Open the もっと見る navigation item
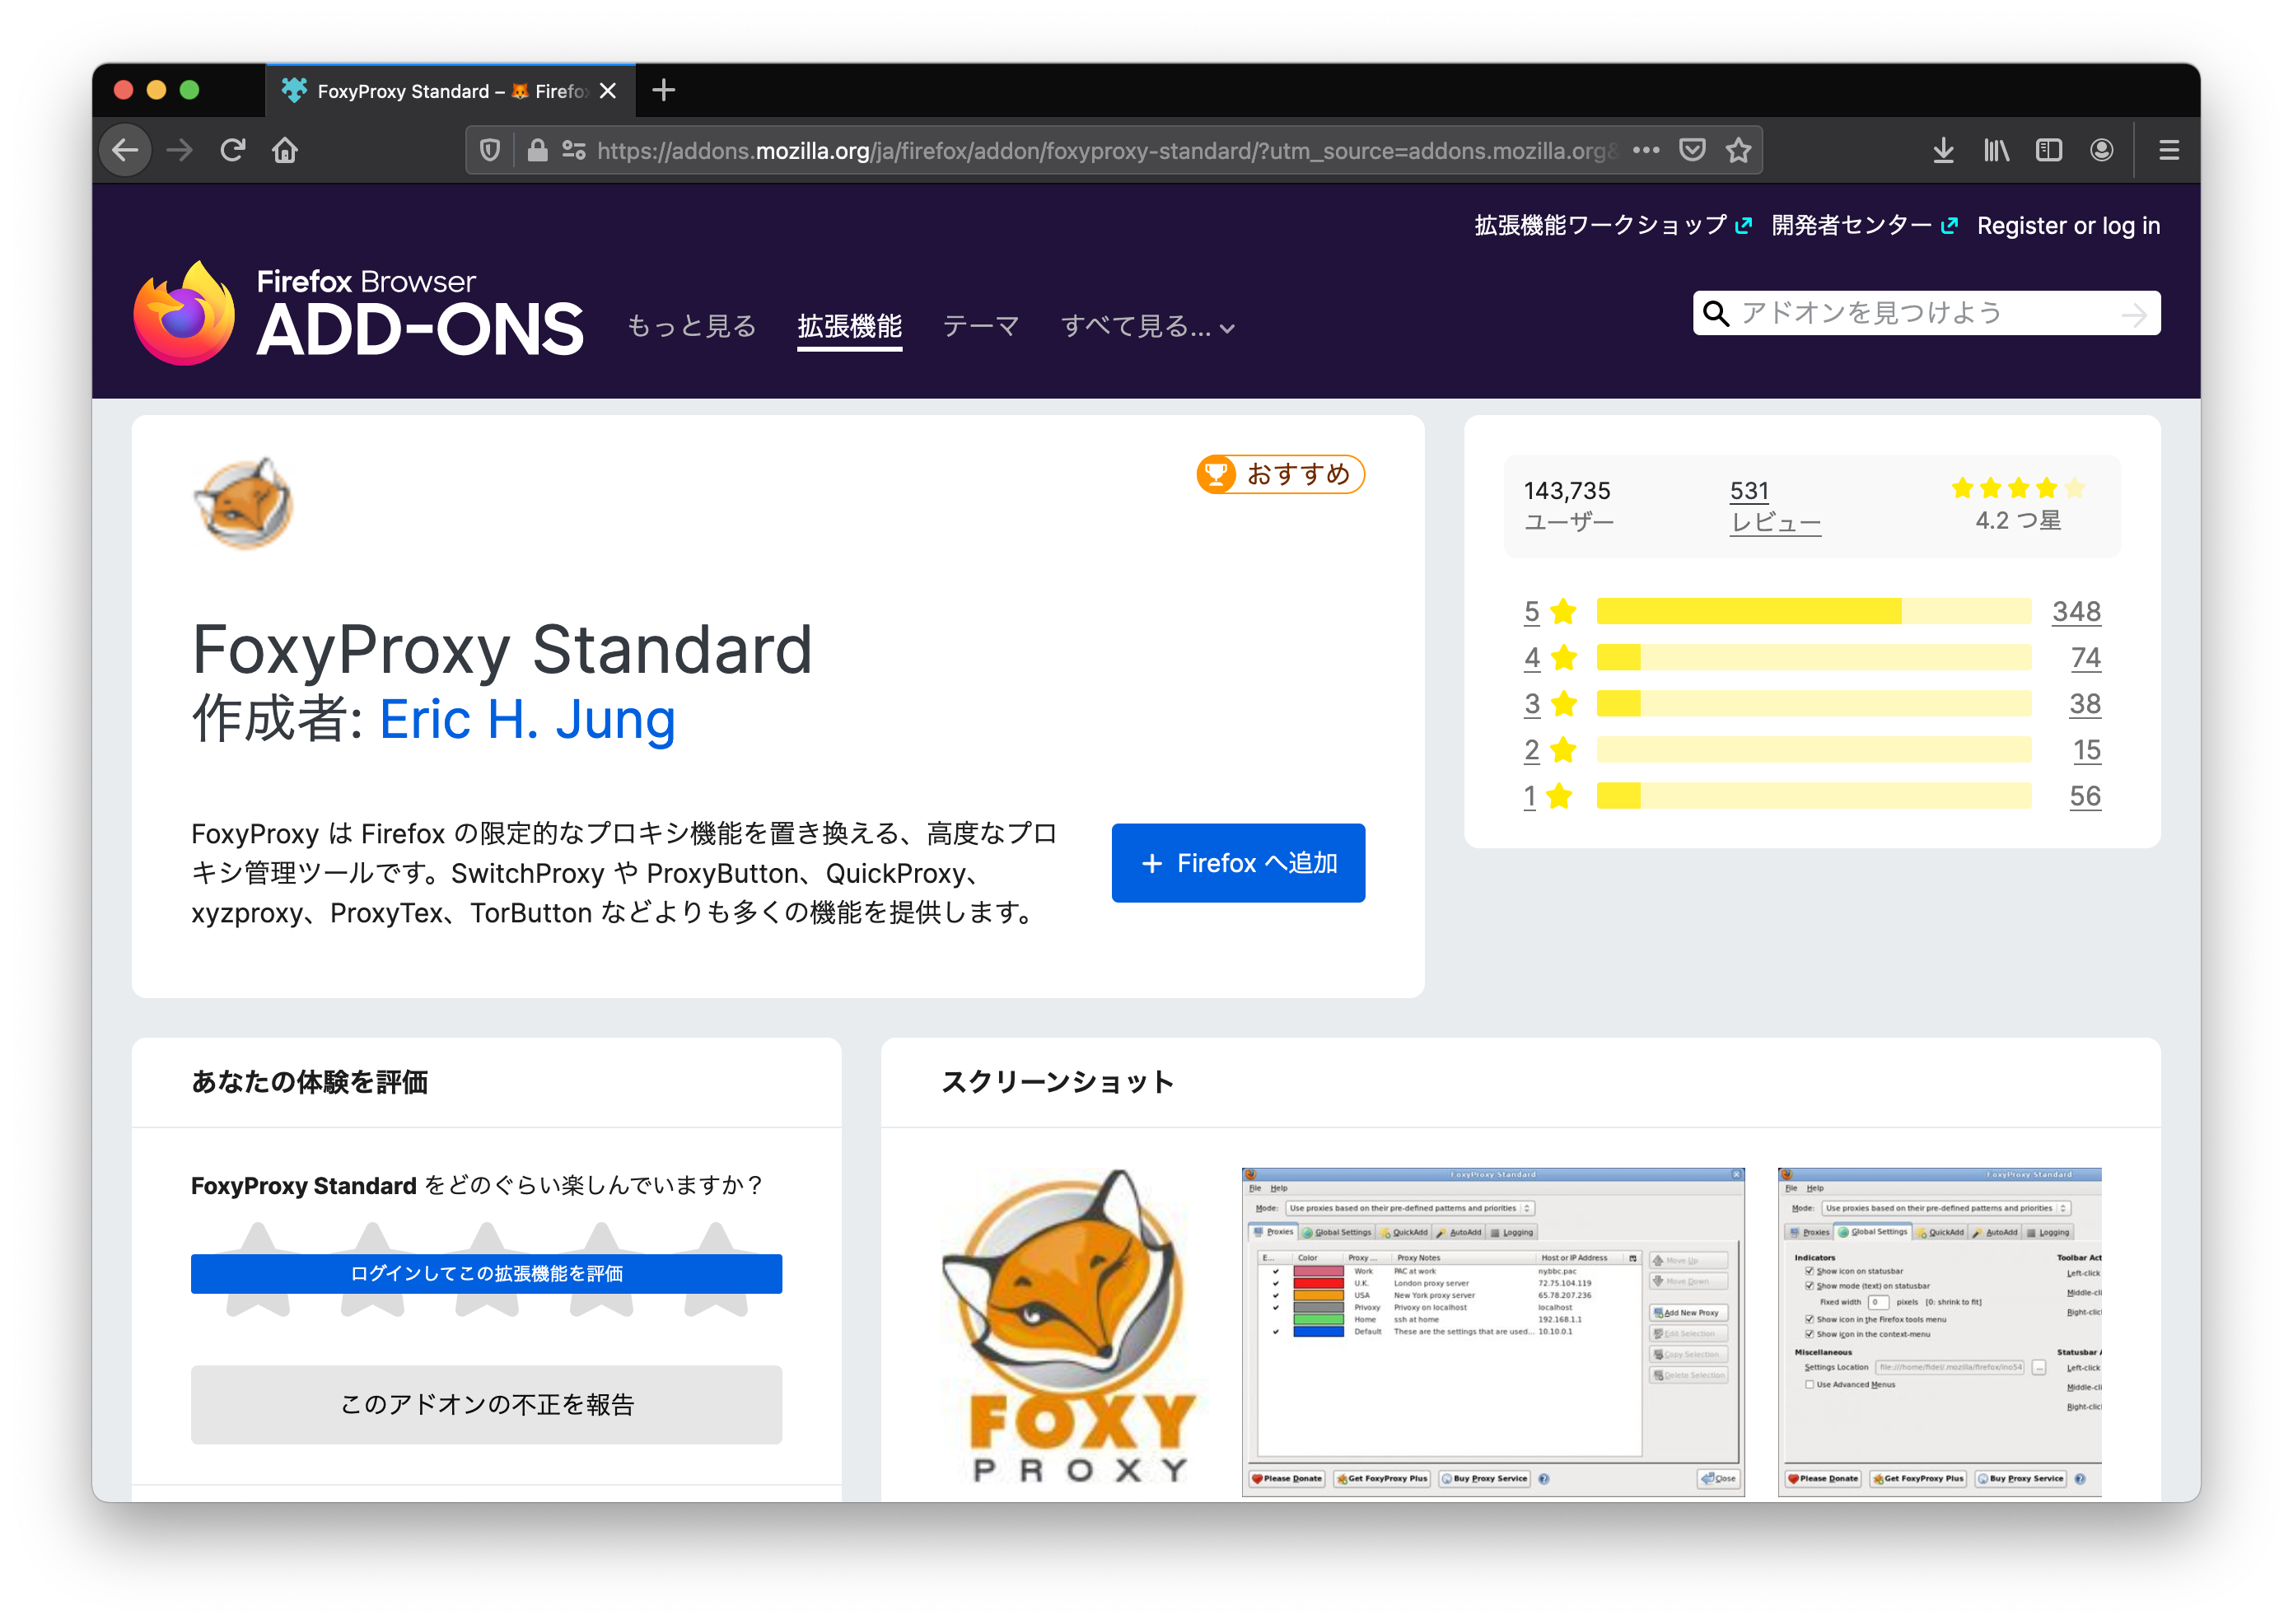The image size is (2293, 1624). (x=692, y=326)
